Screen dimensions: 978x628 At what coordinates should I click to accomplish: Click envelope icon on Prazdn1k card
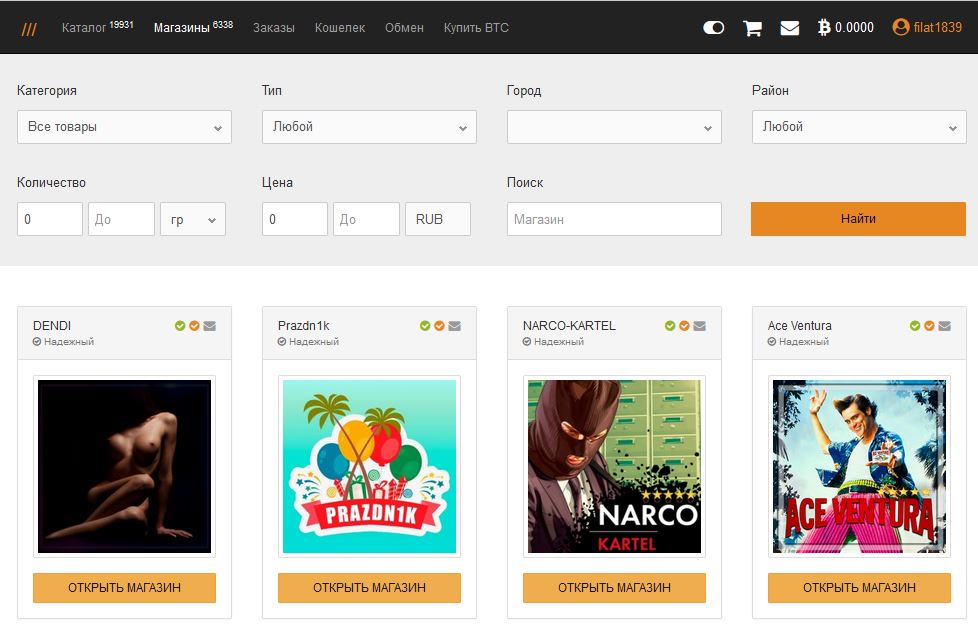454,326
